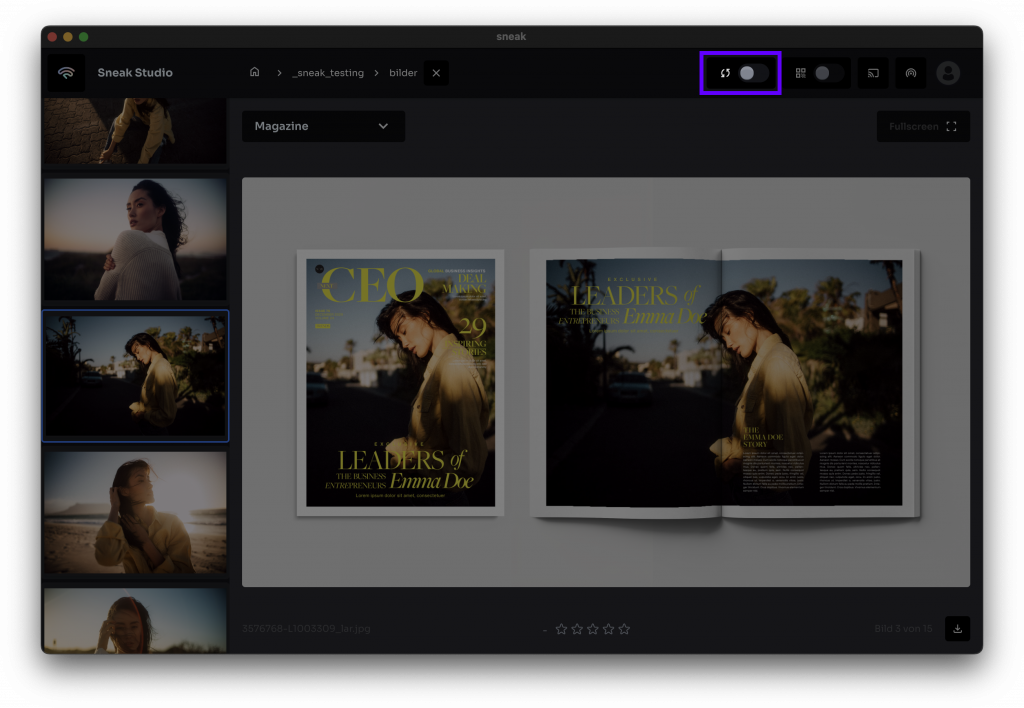Image resolution: width=1024 pixels, height=708 pixels.
Task: Select thumbnail of woman in white sweater
Action: tap(135, 239)
